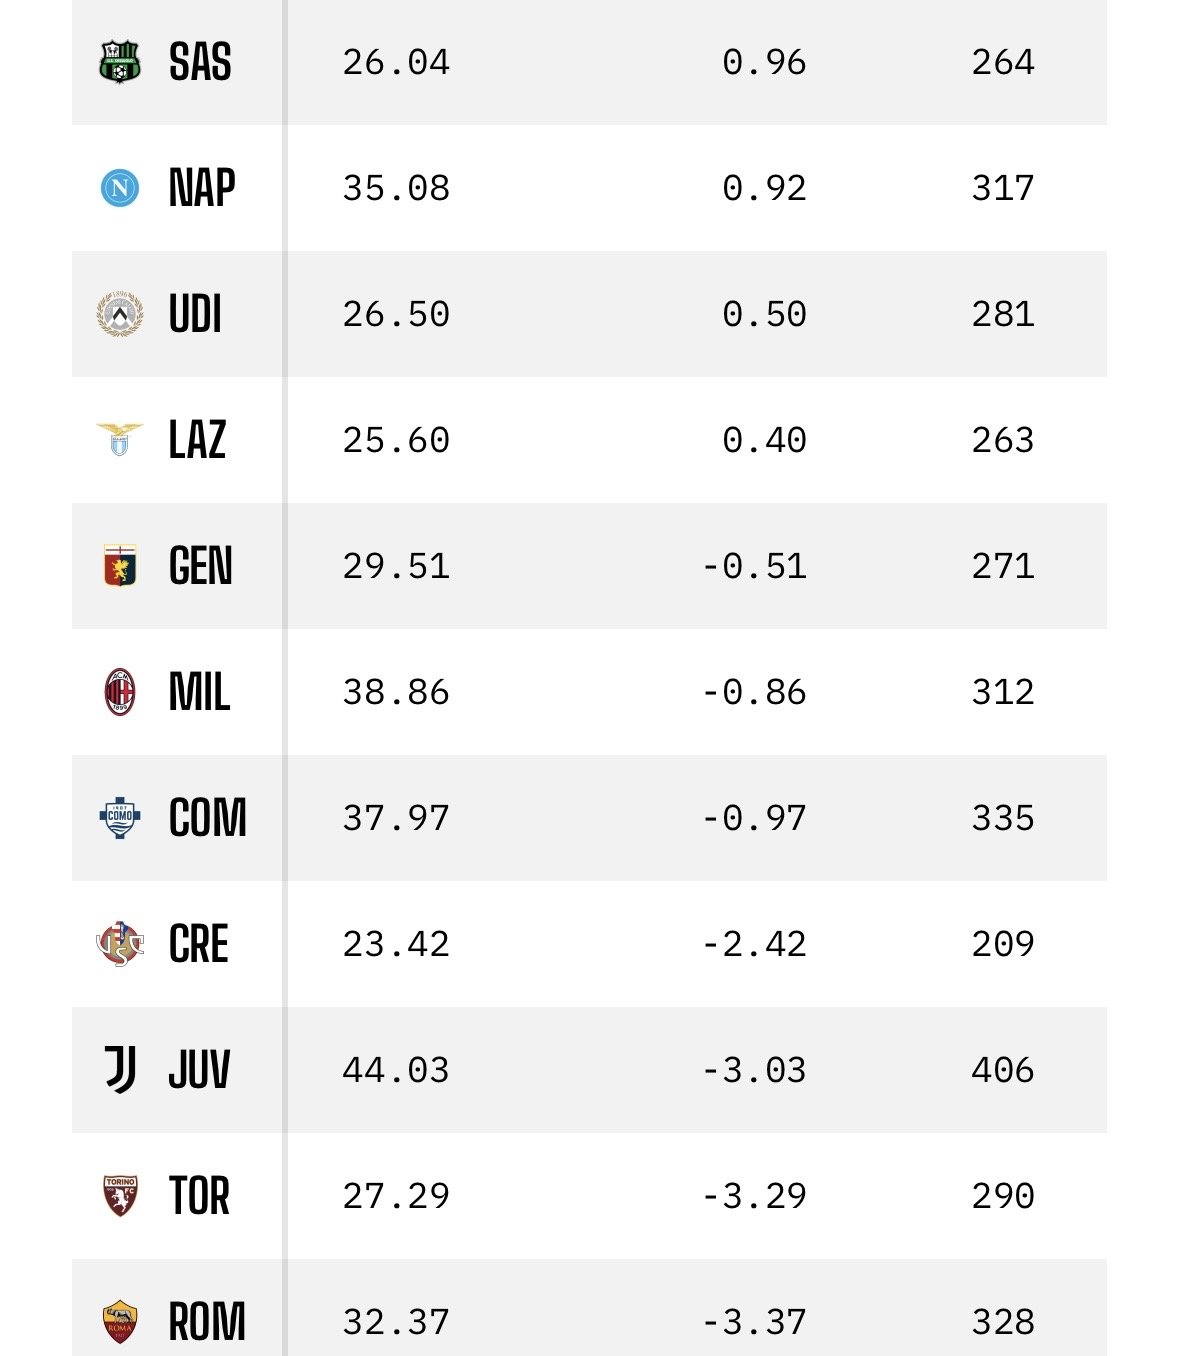Select the MIL team name
The width and height of the screenshot is (1179, 1356).
pyautogui.click(x=200, y=692)
